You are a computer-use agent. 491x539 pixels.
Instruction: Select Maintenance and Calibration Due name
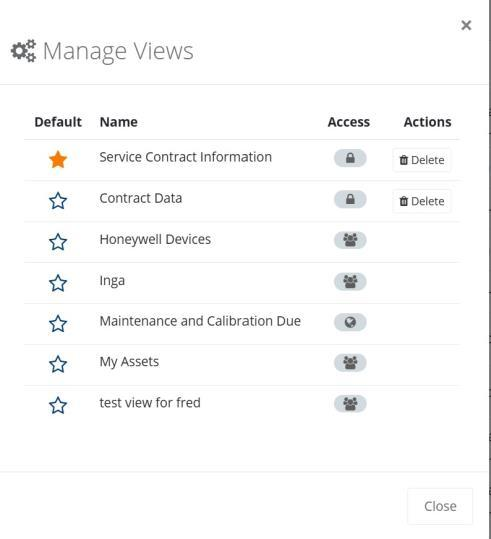point(200,321)
